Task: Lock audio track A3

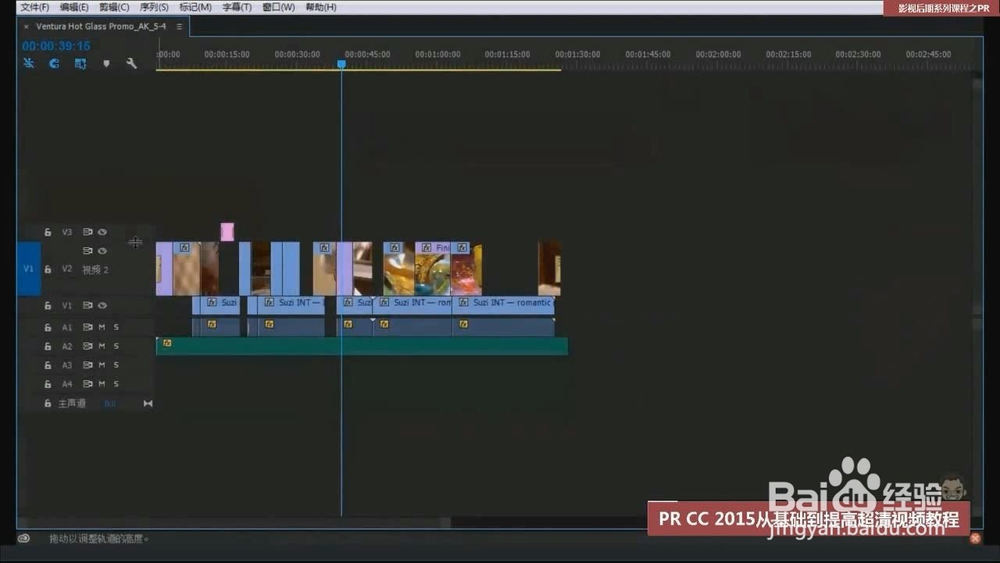Action: pyautogui.click(x=48, y=365)
